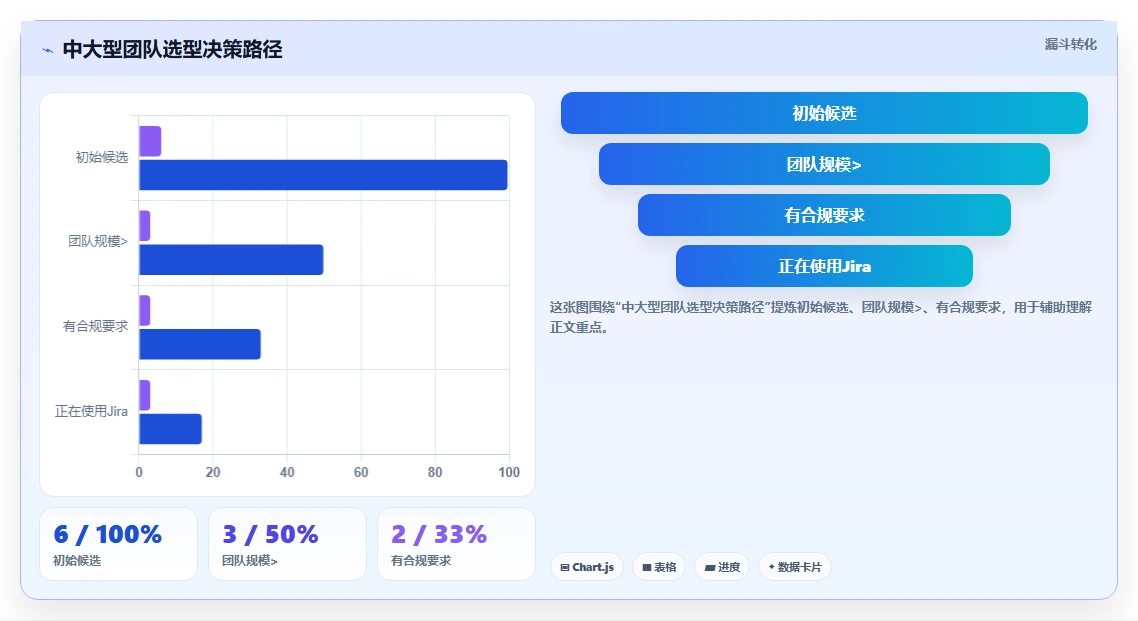The height and width of the screenshot is (621, 1138).
Task: Click the purple bar for 正在使用Jira
Action: [x=144, y=395]
